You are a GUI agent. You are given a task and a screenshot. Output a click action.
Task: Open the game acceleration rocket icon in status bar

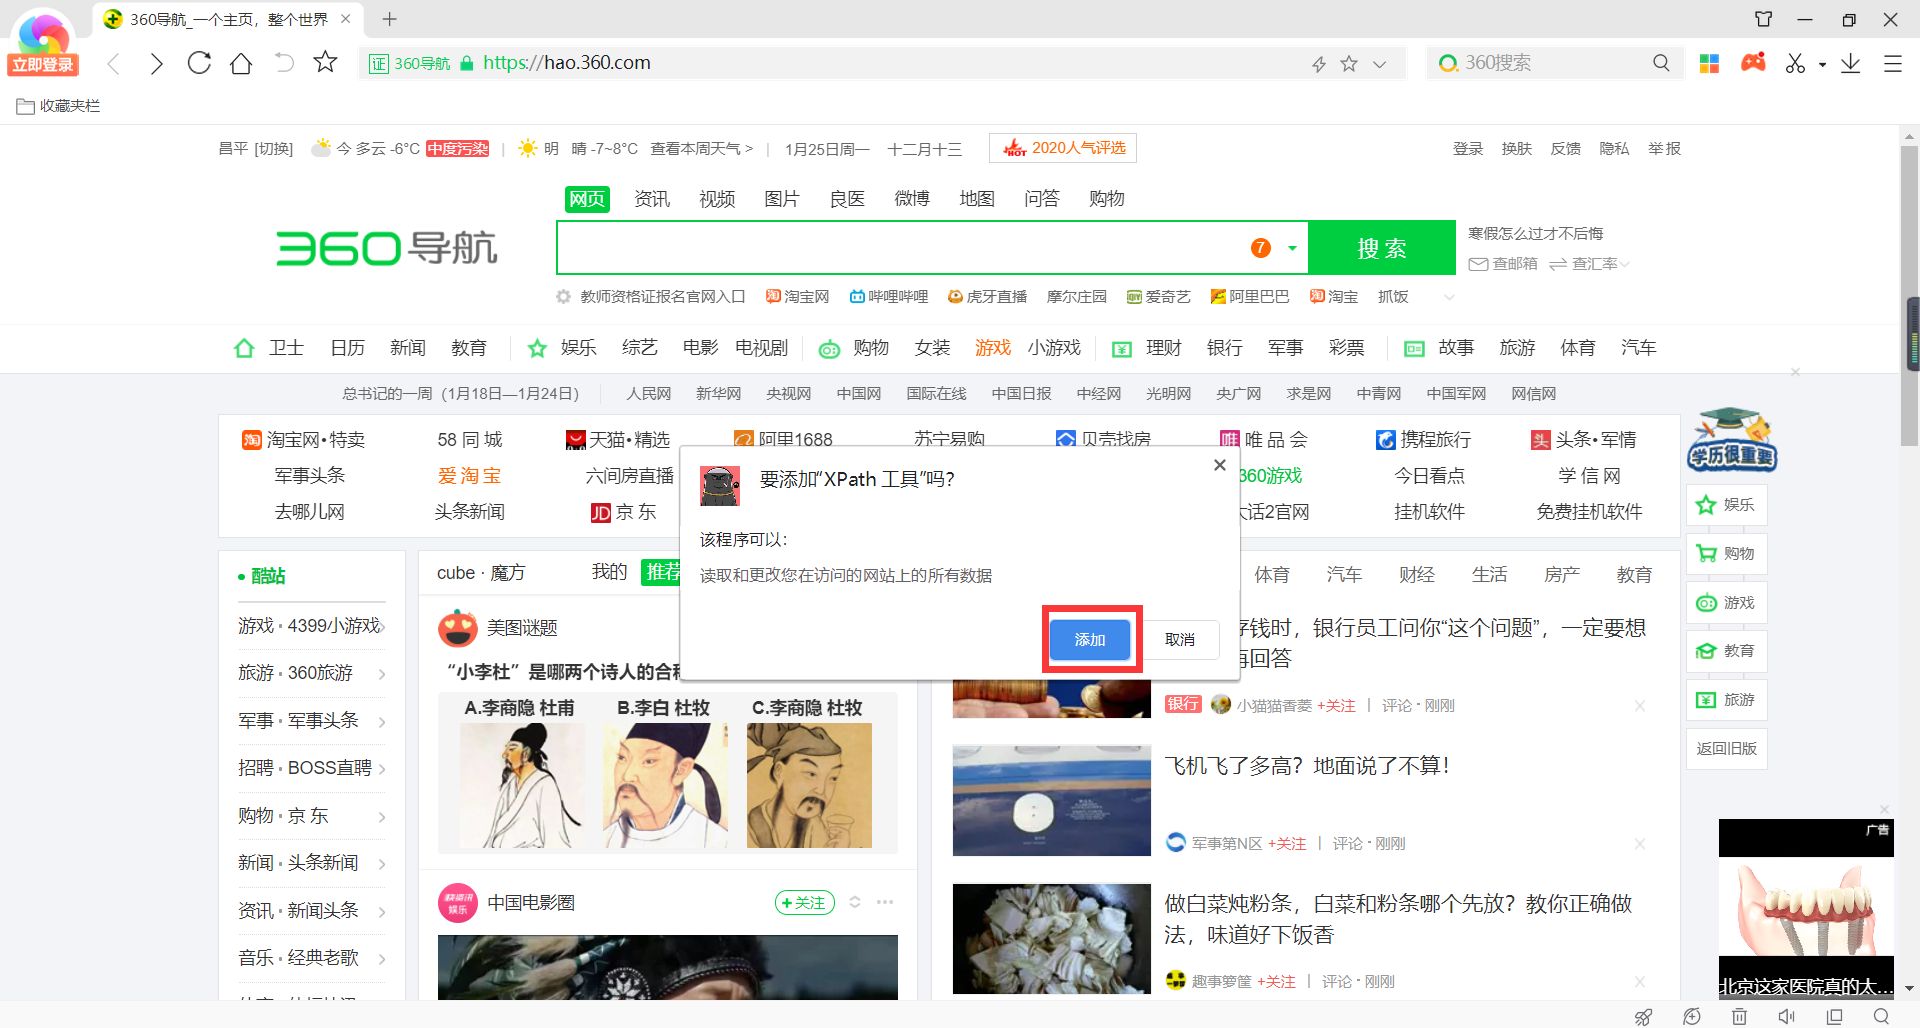1643,1017
